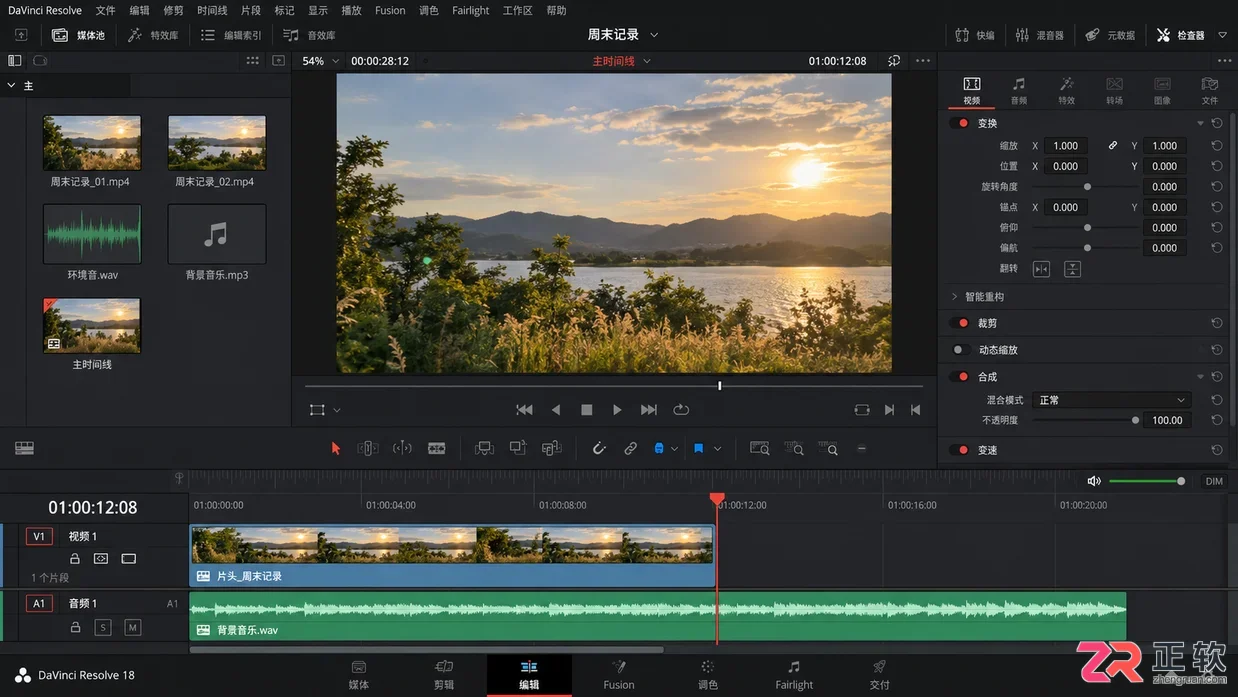This screenshot has height=697, width=1238.
Task: Open the 时间线 menu
Action: (212, 10)
